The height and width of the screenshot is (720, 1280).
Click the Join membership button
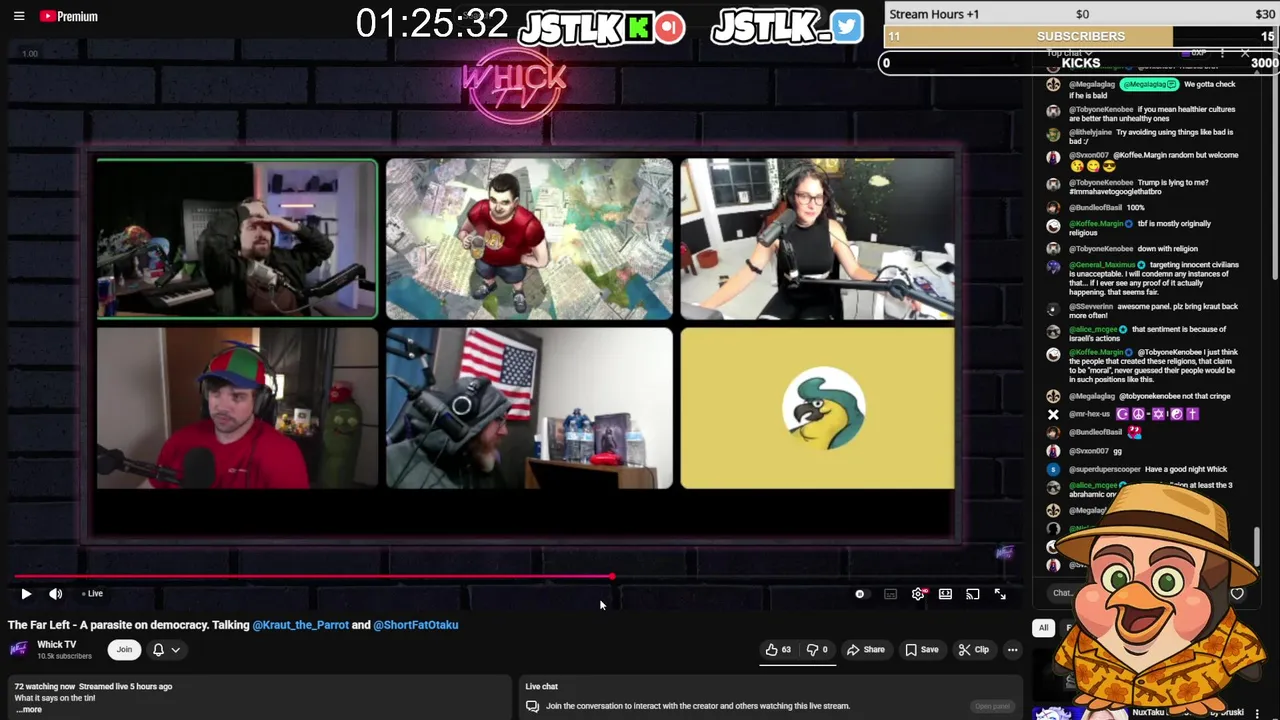click(x=124, y=650)
